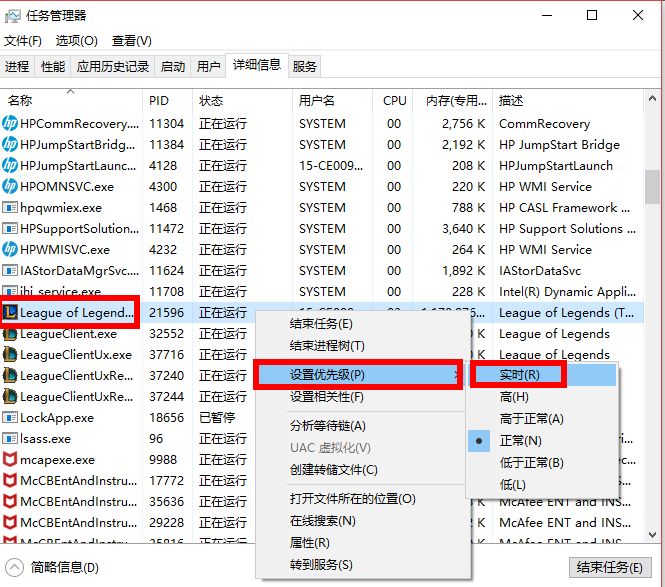The width and height of the screenshot is (665, 587).
Task: Choose 属性(R) in context menu
Action: coord(363,543)
